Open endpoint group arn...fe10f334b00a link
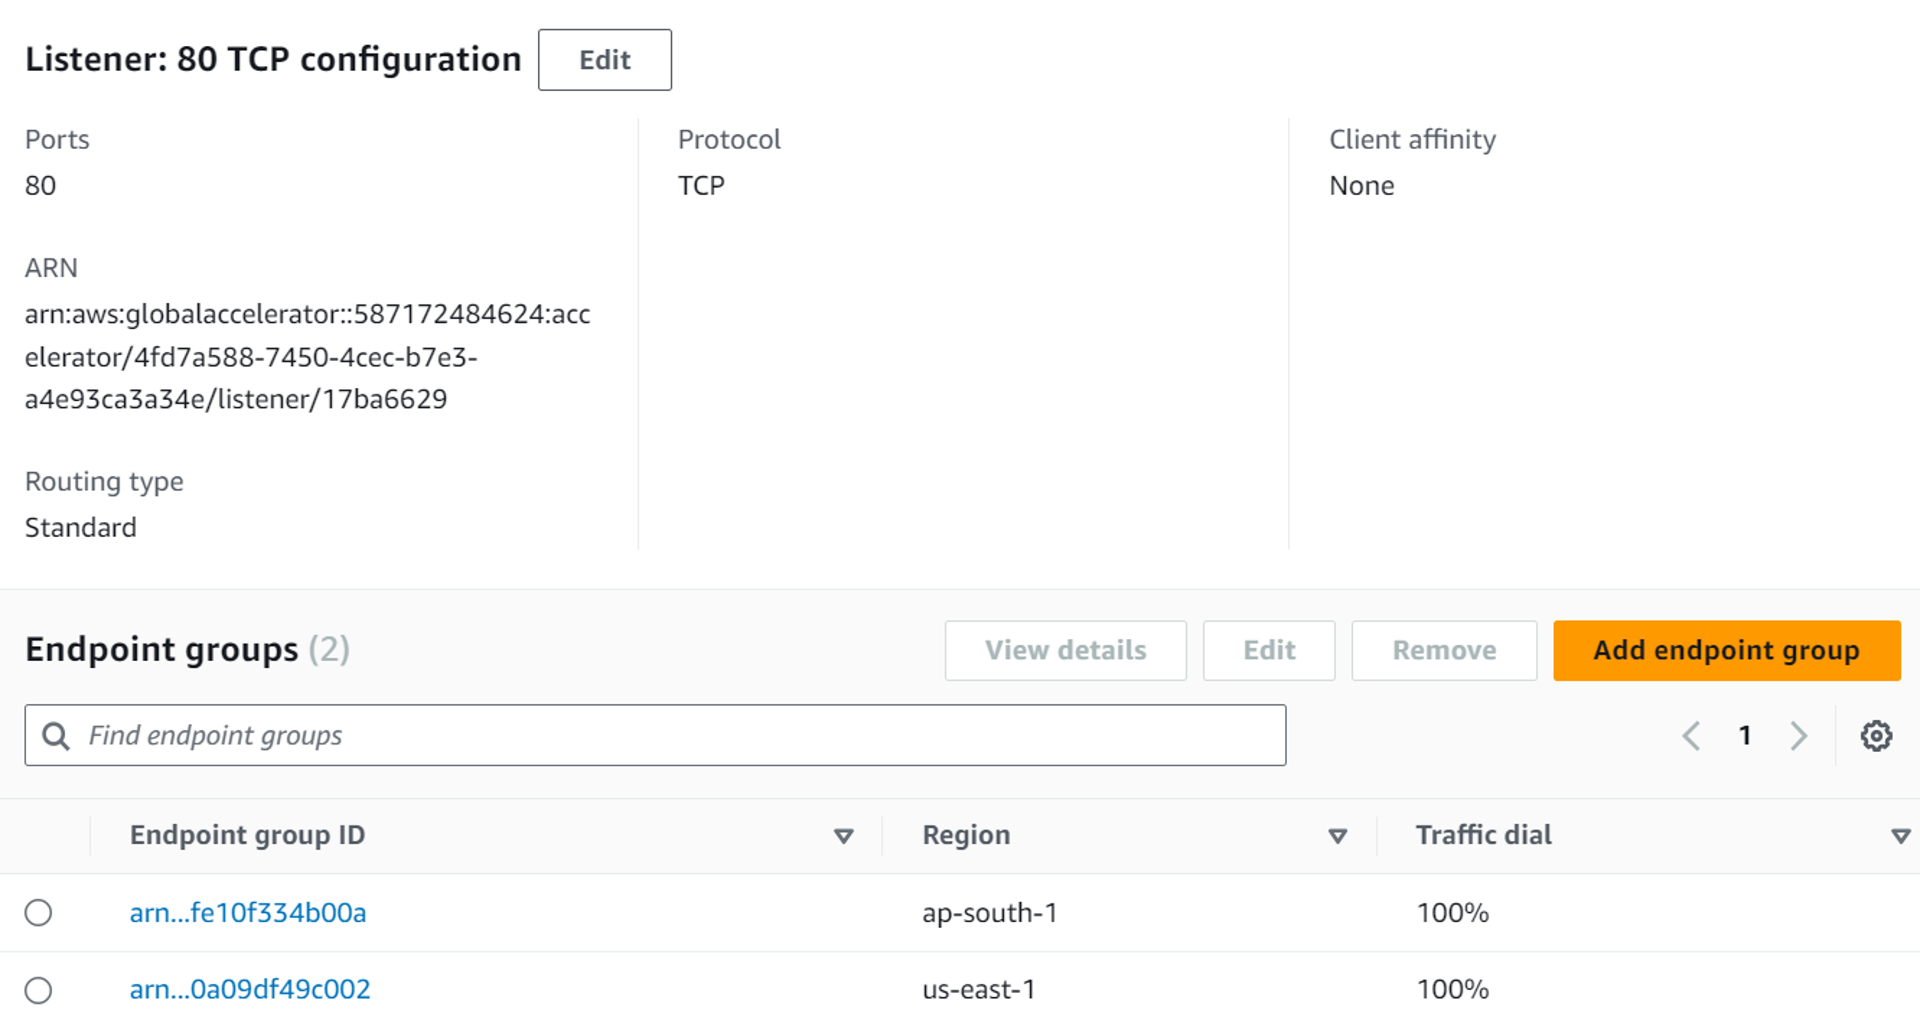Viewport: 1920px width, 1023px height. pyautogui.click(x=248, y=913)
